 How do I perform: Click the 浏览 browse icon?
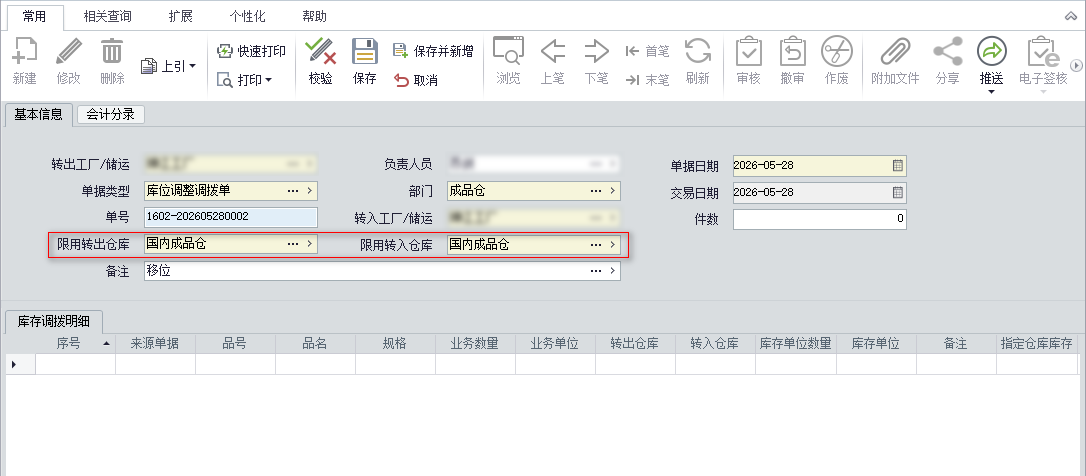[508, 51]
